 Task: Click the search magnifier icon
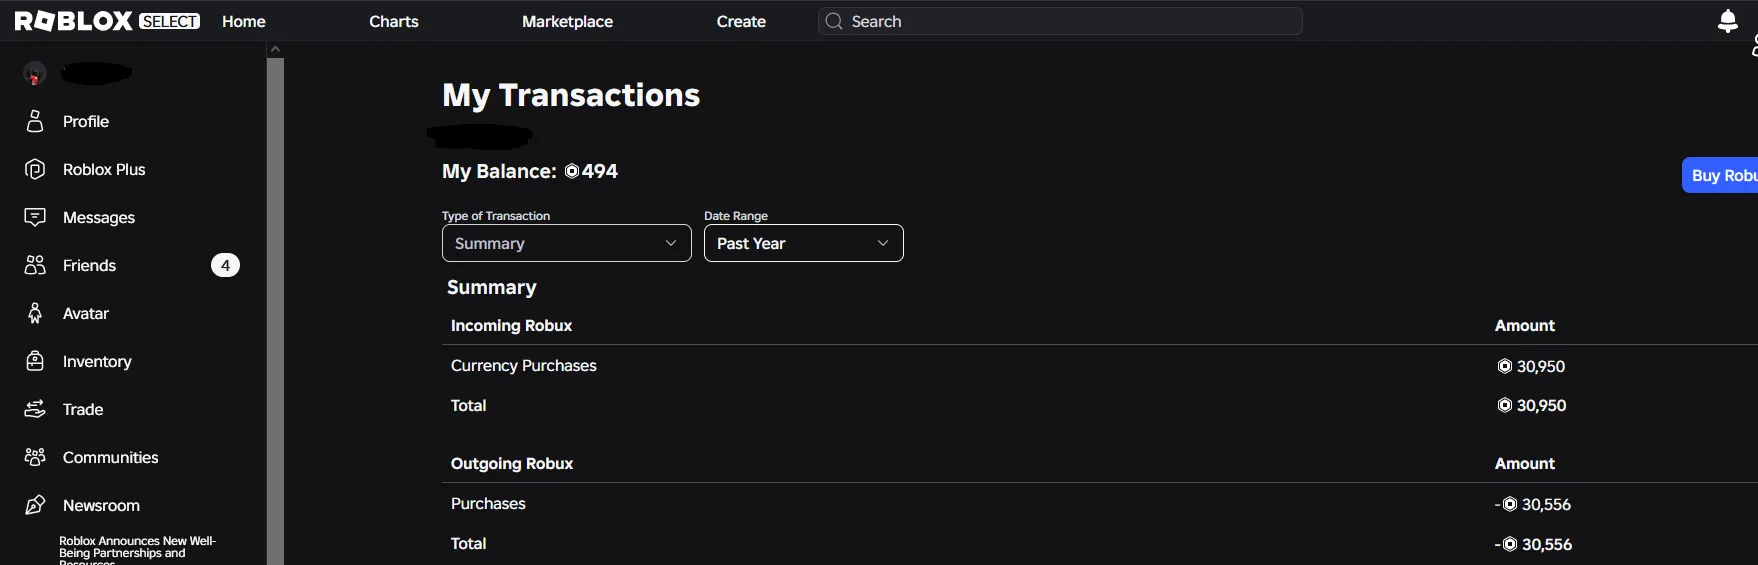tap(834, 21)
